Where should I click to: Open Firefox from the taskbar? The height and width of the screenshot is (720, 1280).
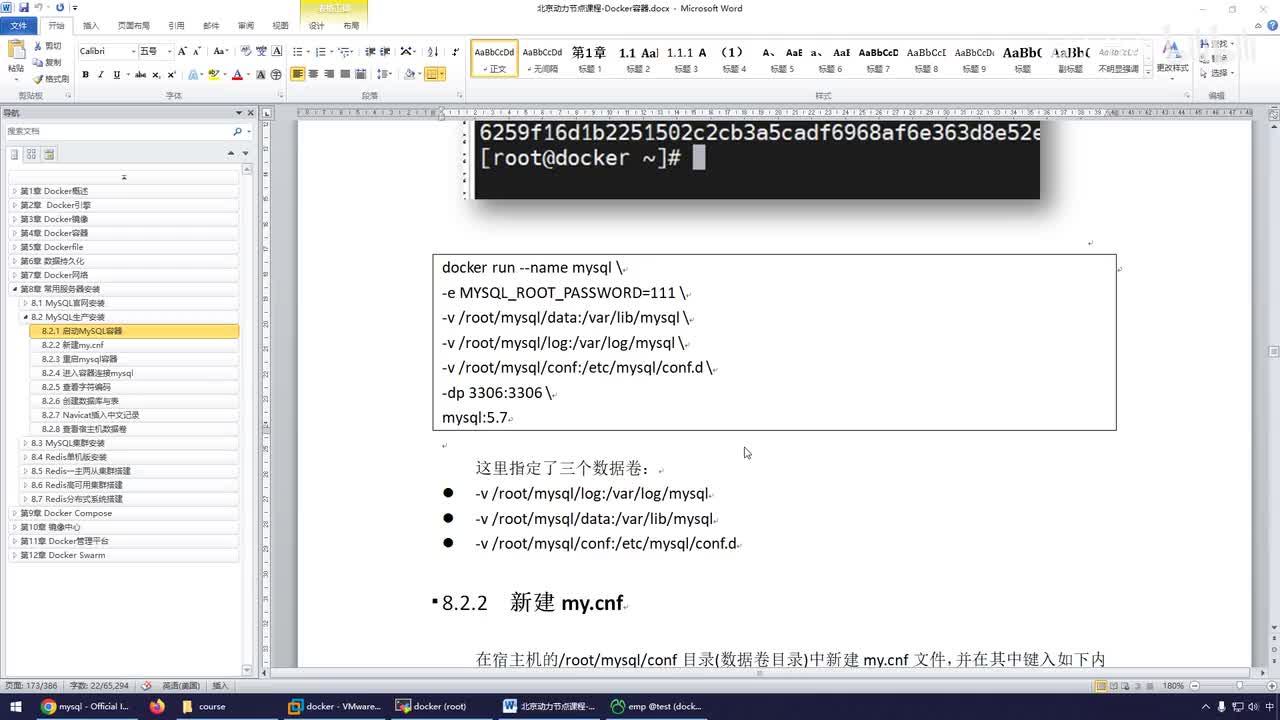click(157, 706)
